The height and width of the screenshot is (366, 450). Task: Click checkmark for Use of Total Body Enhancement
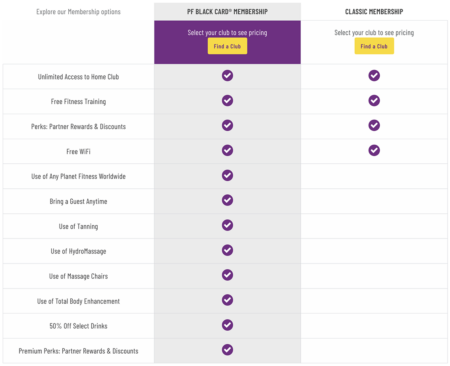click(227, 300)
